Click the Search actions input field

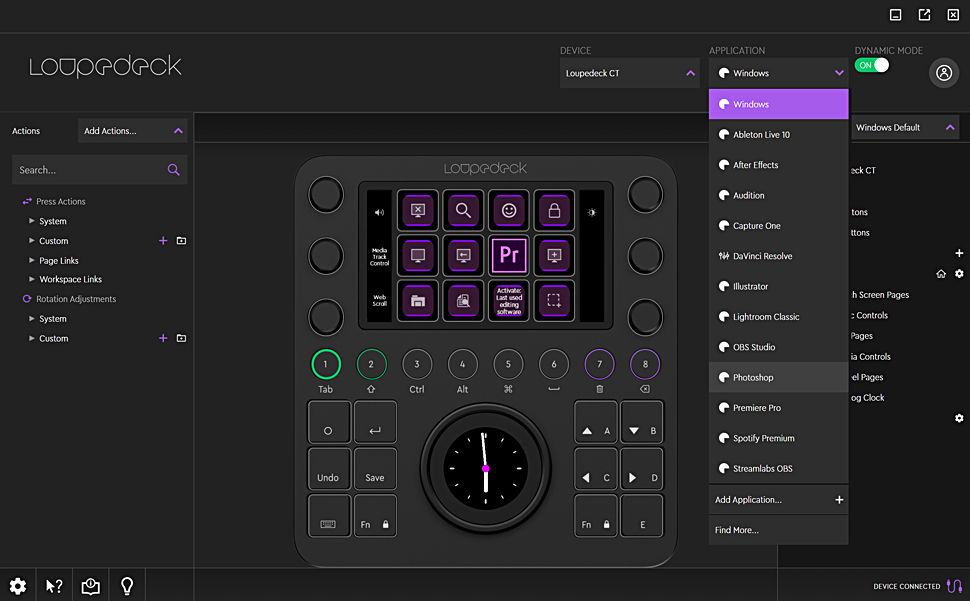click(x=100, y=169)
